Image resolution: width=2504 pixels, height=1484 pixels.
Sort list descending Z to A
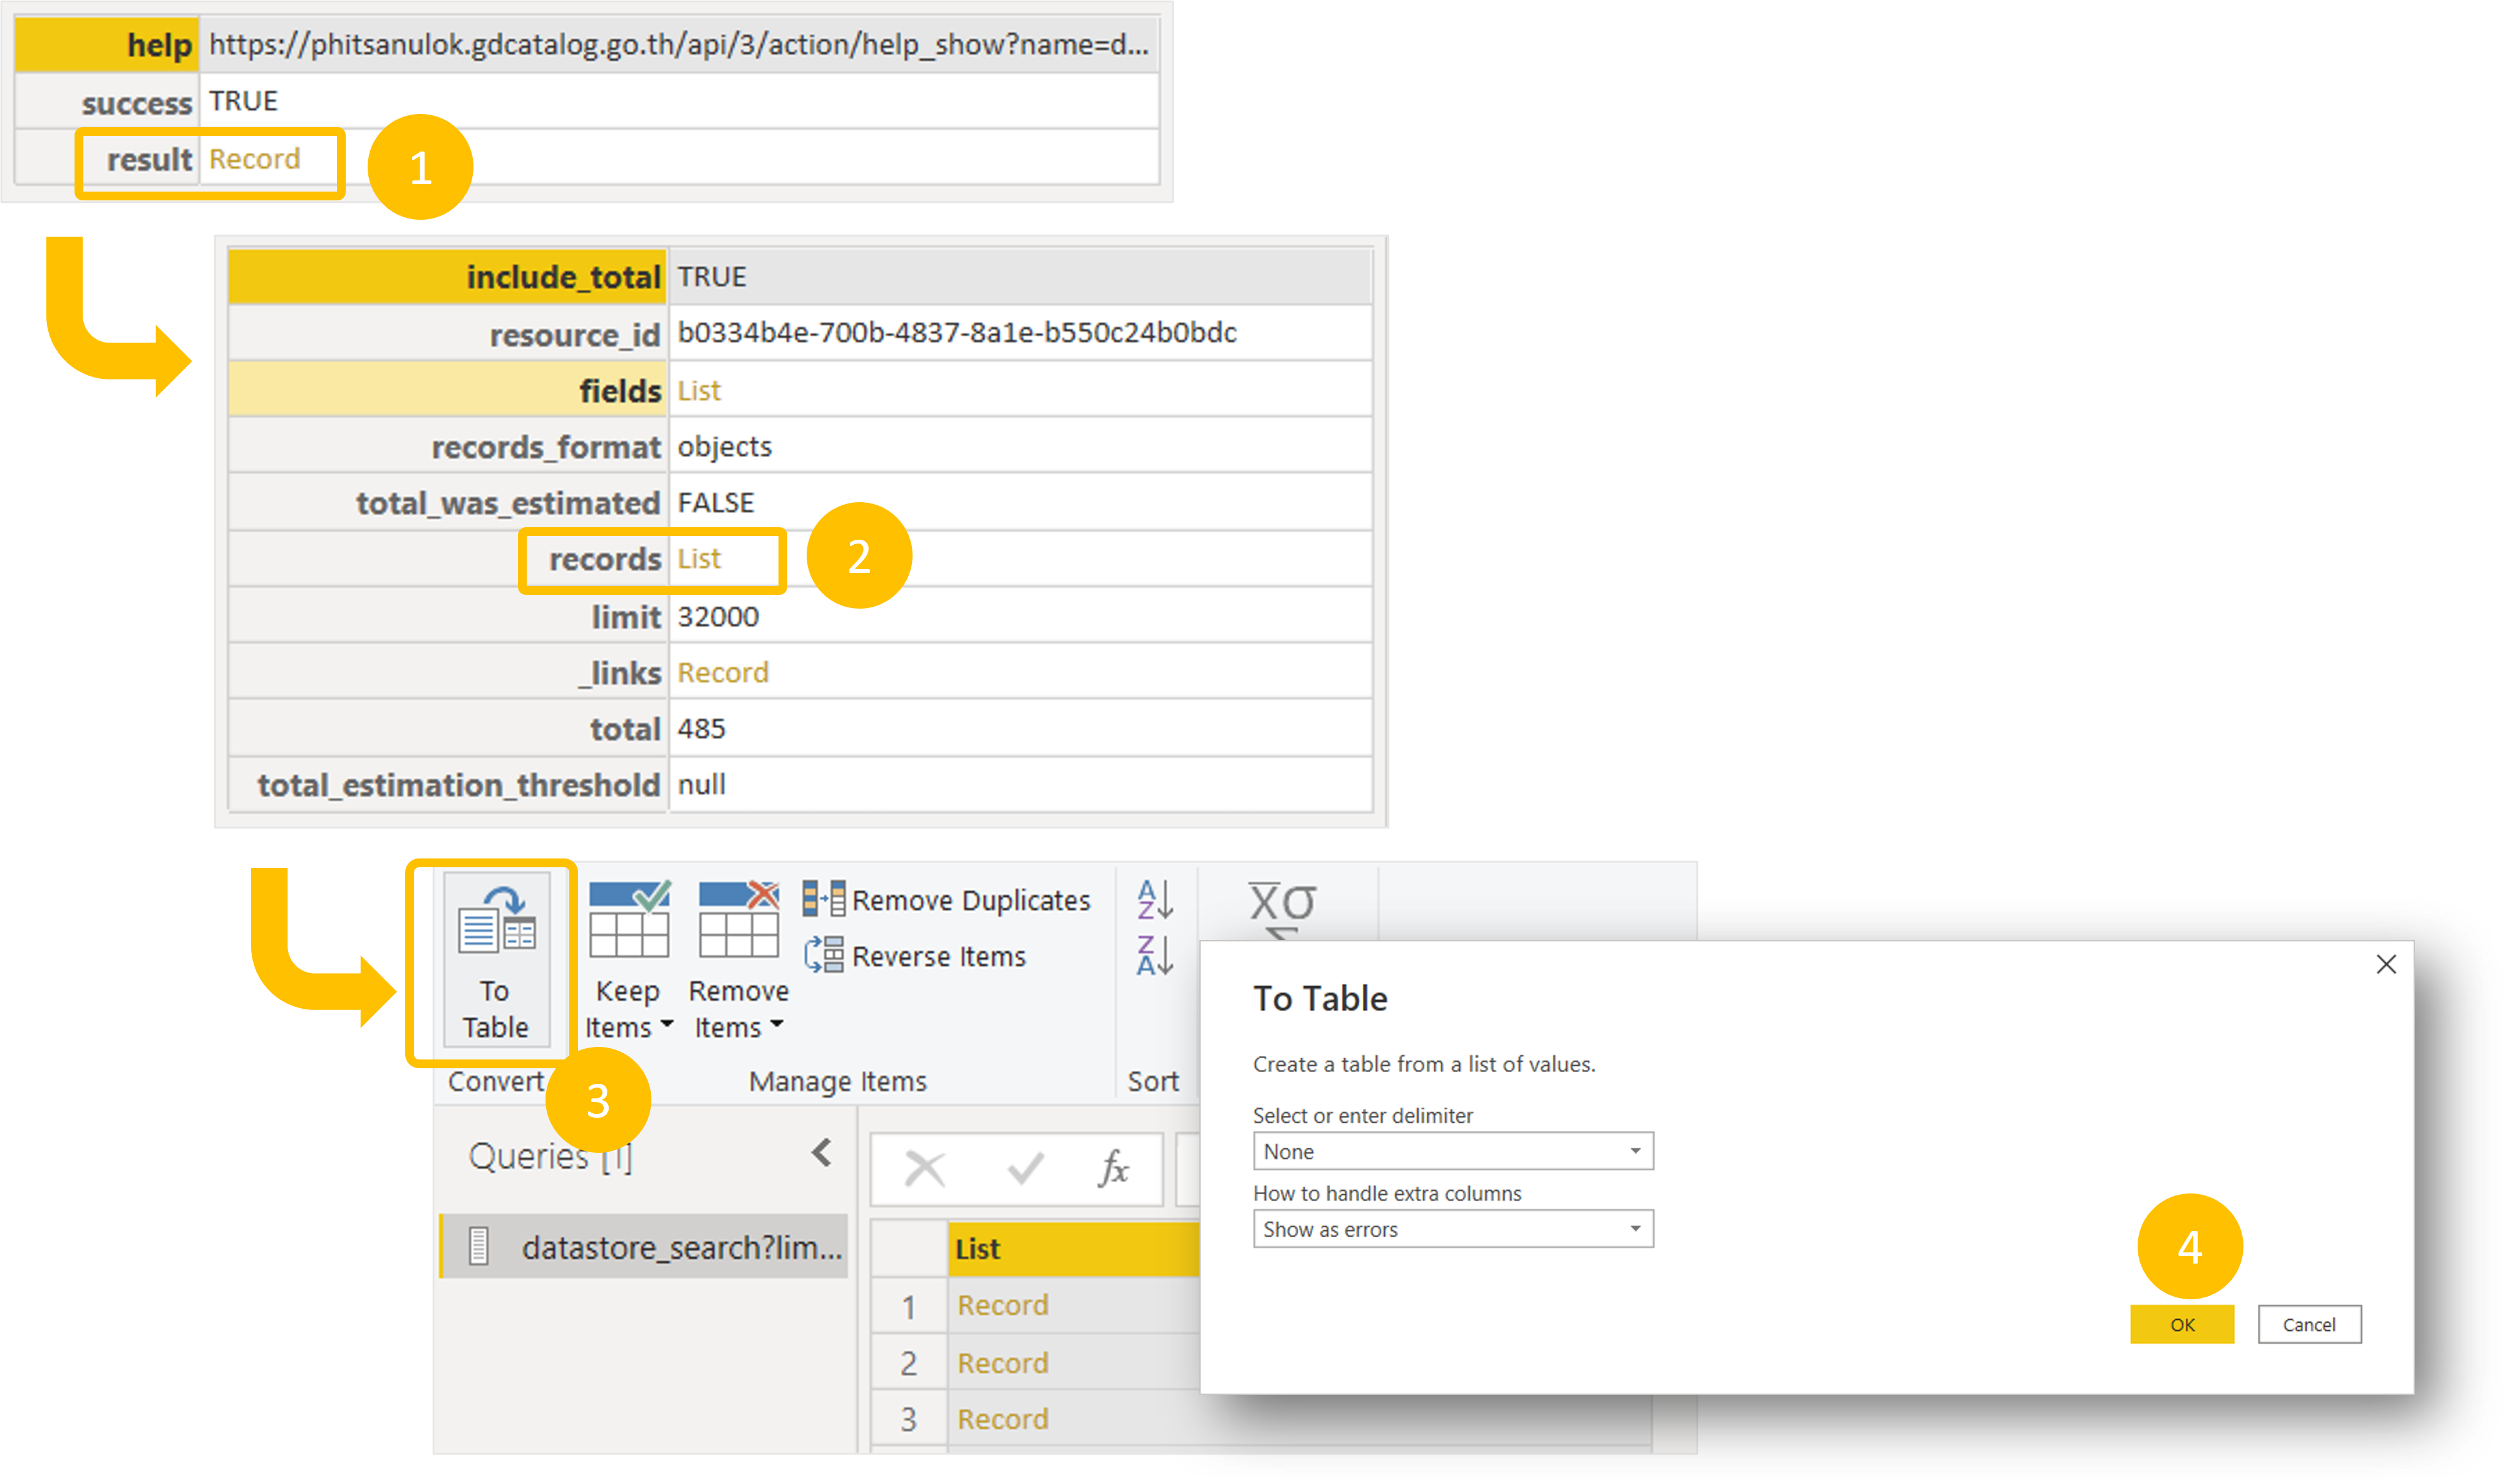[x=1154, y=955]
